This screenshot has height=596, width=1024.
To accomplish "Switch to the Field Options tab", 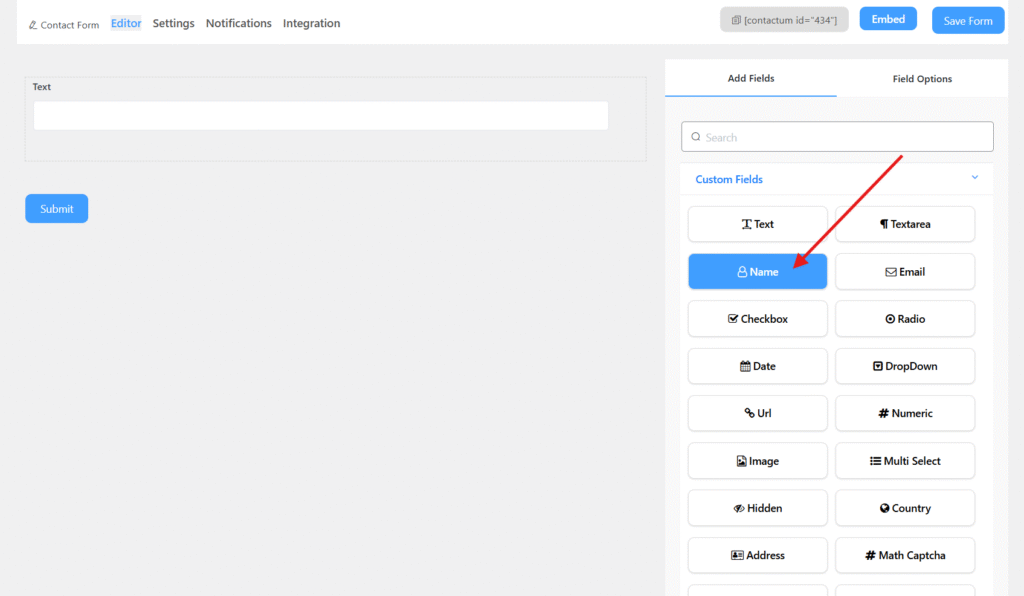I will (x=921, y=79).
